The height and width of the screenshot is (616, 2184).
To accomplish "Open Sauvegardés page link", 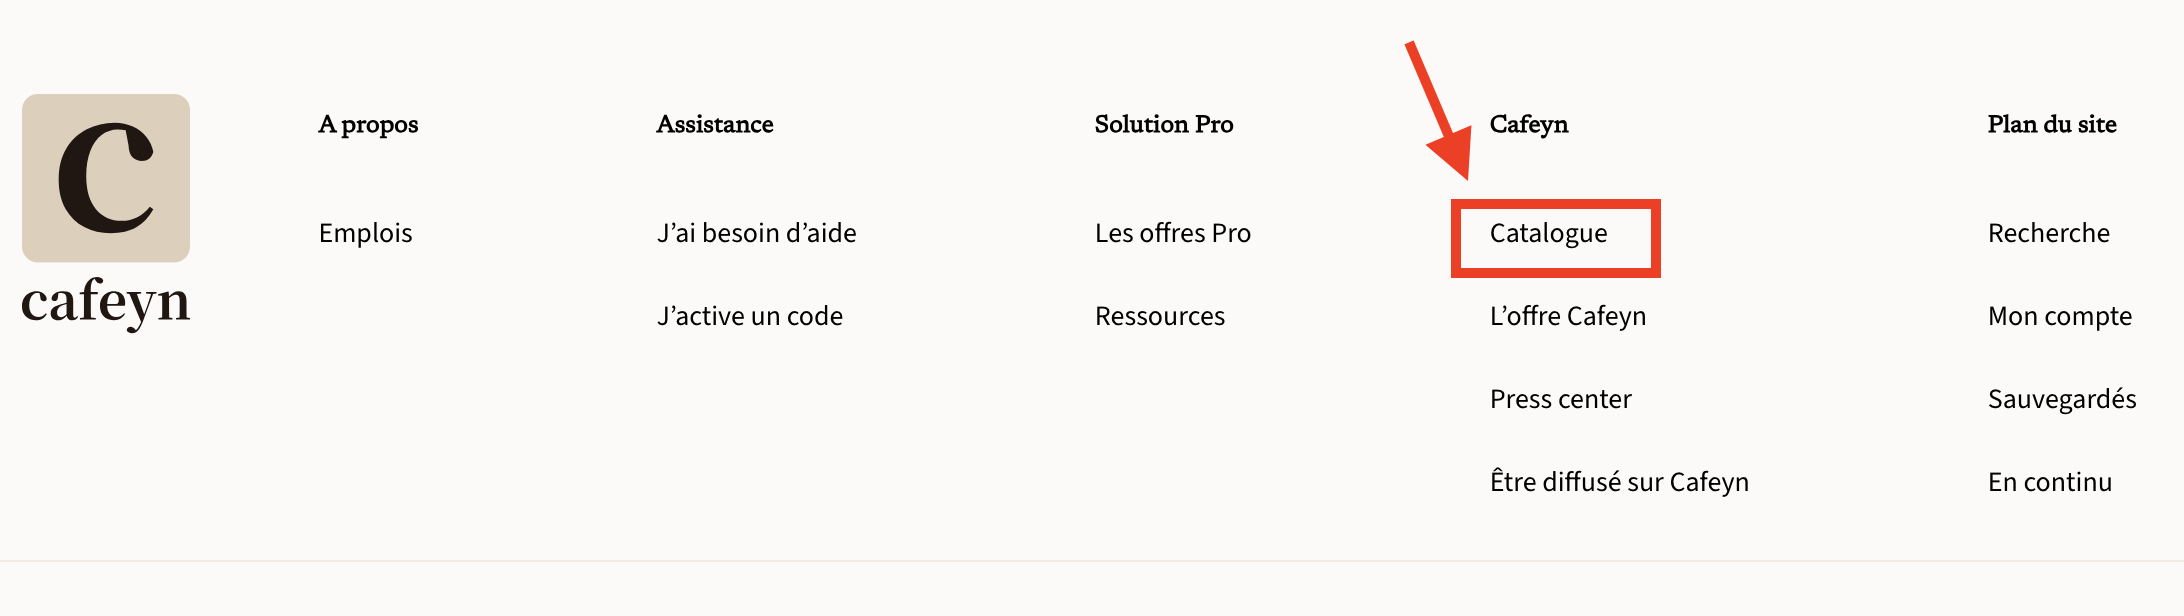I will tap(2061, 399).
